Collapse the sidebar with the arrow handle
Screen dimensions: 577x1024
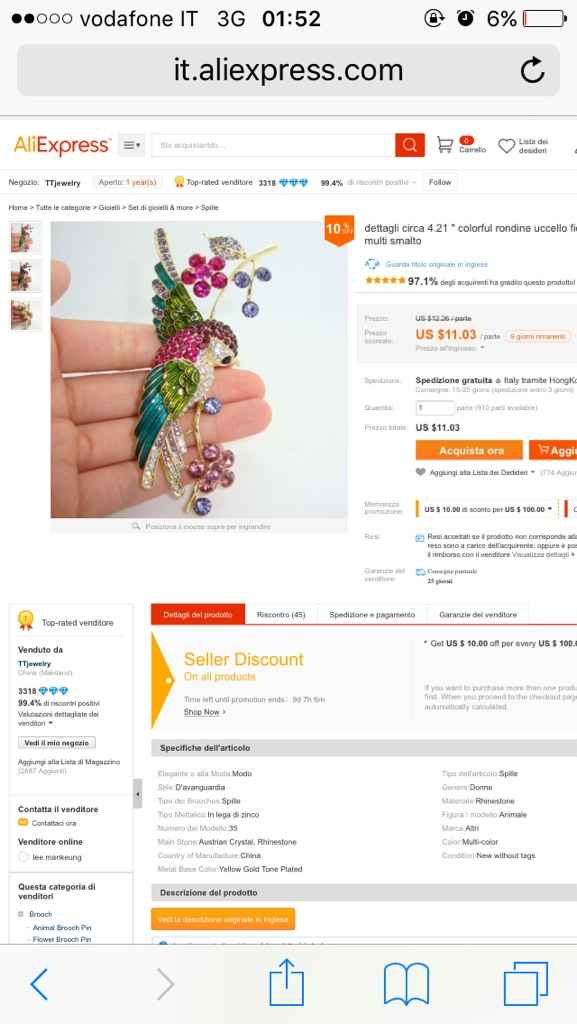pyautogui.click(x=138, y=793)
